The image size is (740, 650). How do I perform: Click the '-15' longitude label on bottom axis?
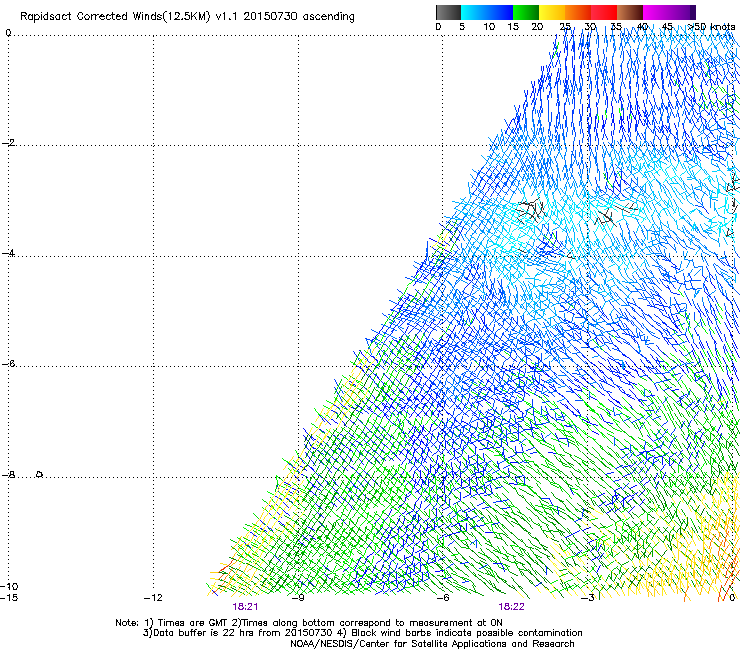(9, 598)
